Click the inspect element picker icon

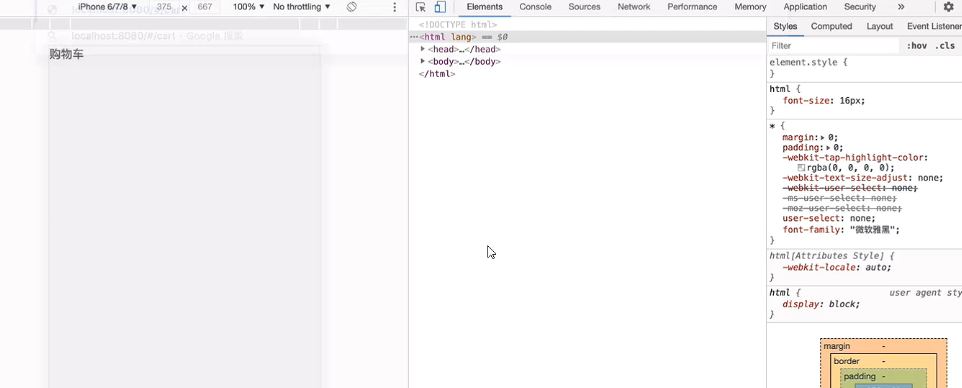tap(420, 7)
